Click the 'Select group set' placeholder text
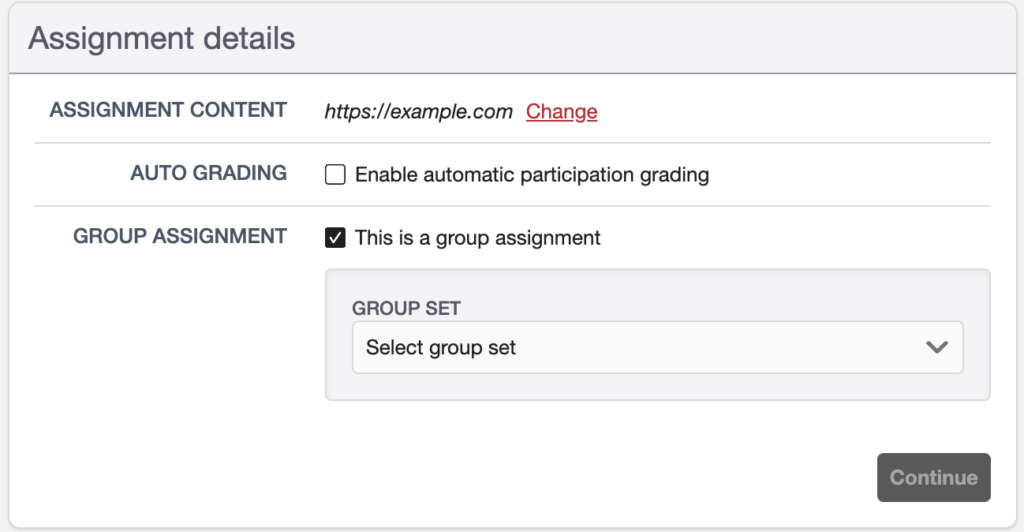This screenshot has width=1024, height=532. click(441, 347)
